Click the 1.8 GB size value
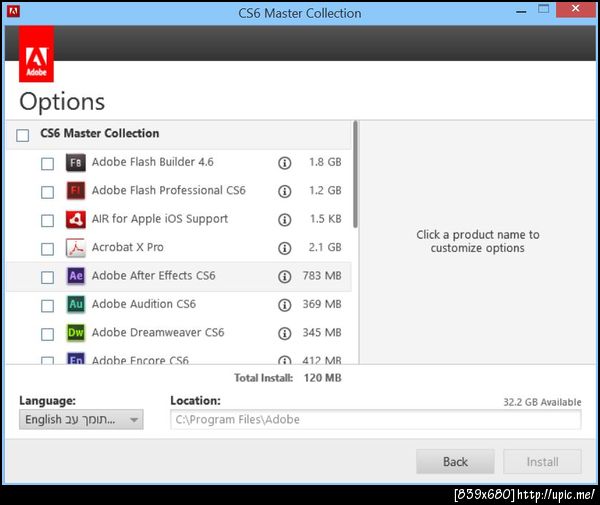 pyautogui.click(x=325, y=162)
